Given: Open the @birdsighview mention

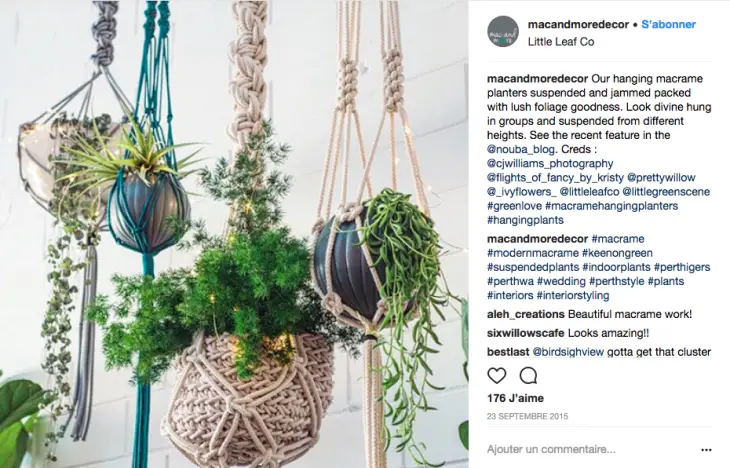Looking at the screenshot, I should [568, 352].
